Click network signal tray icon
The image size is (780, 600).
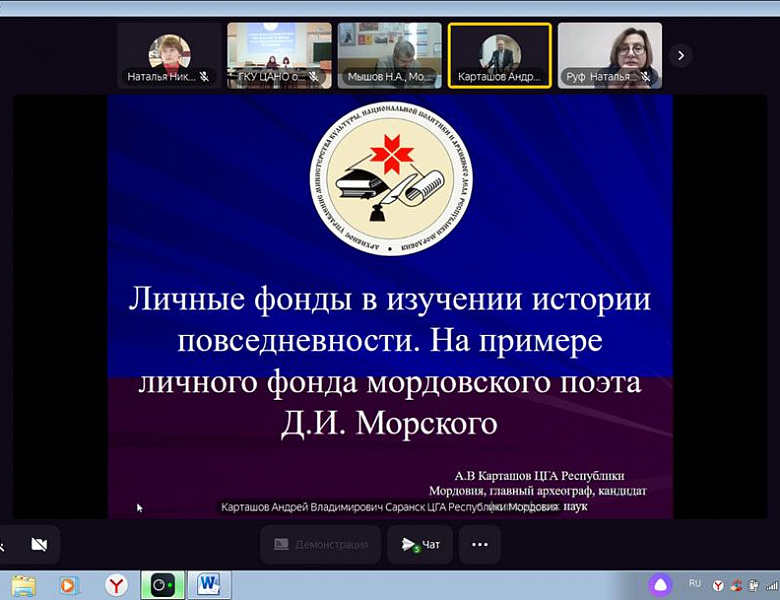coord(772,586)
